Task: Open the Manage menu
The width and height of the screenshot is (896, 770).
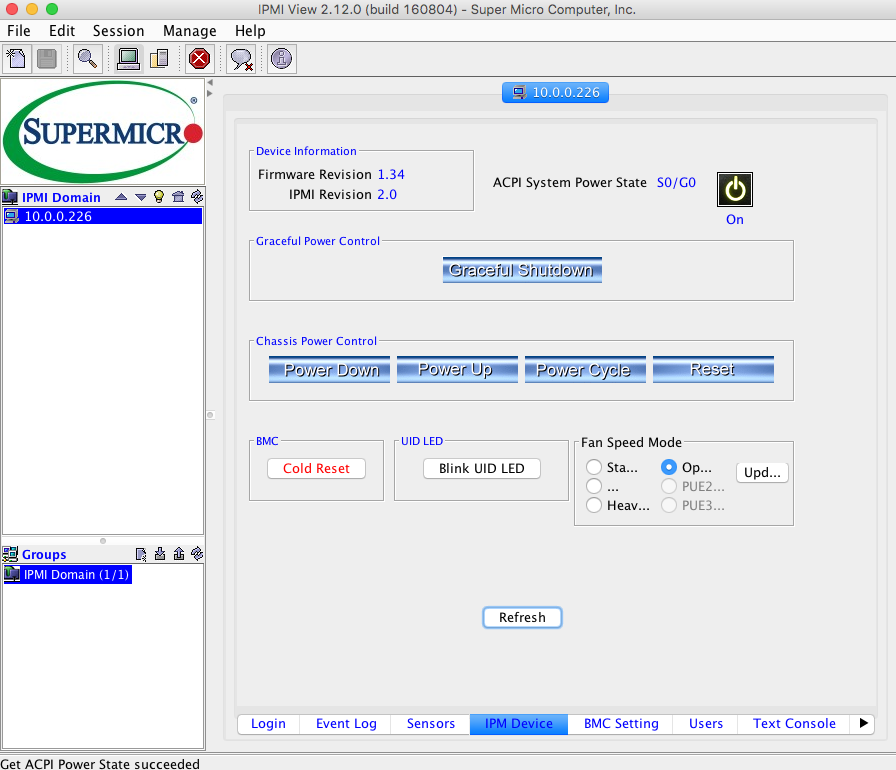Action: point(190,31)
